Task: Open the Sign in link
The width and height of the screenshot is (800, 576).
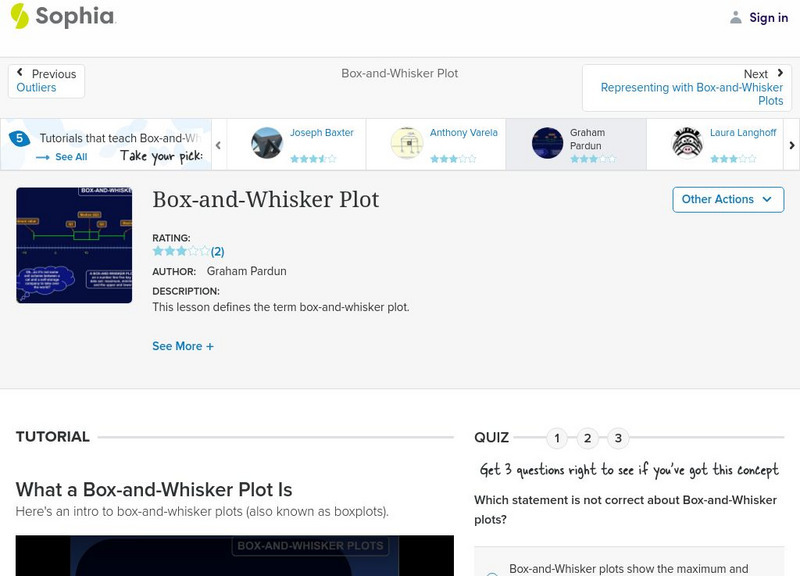Action: click(x=768, y=18)
